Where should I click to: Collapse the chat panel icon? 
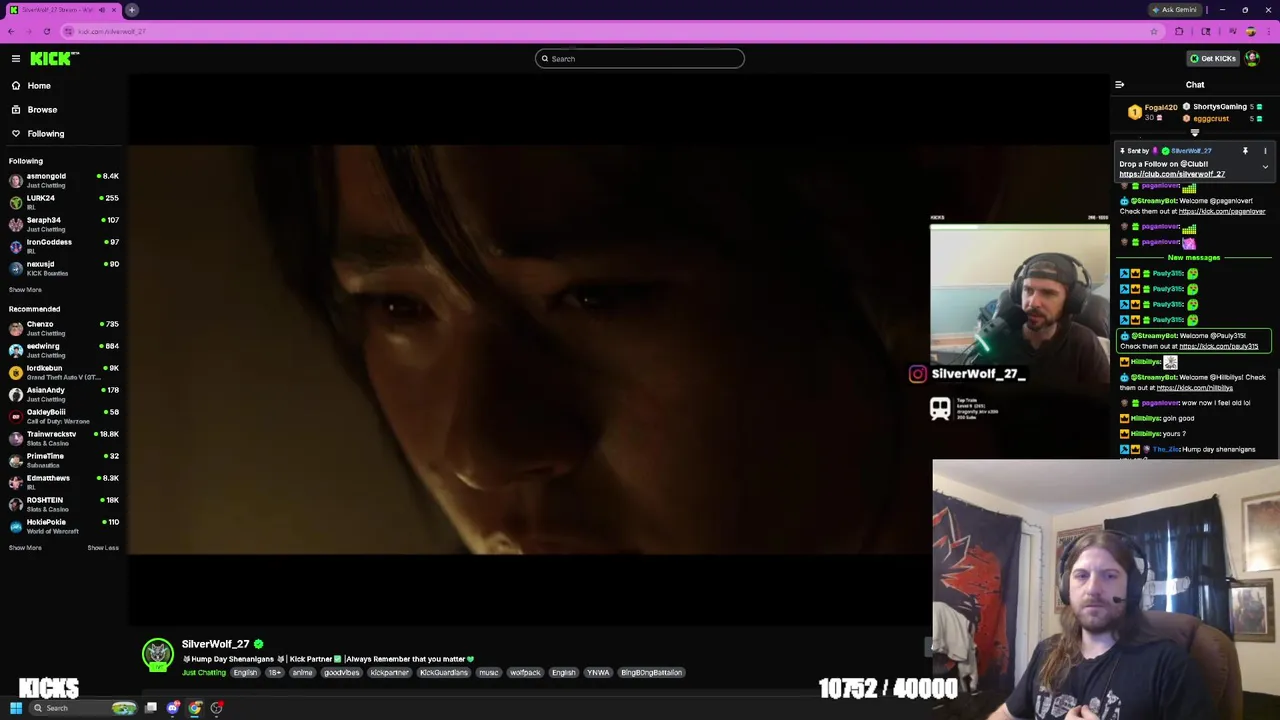click(1120, 85)
